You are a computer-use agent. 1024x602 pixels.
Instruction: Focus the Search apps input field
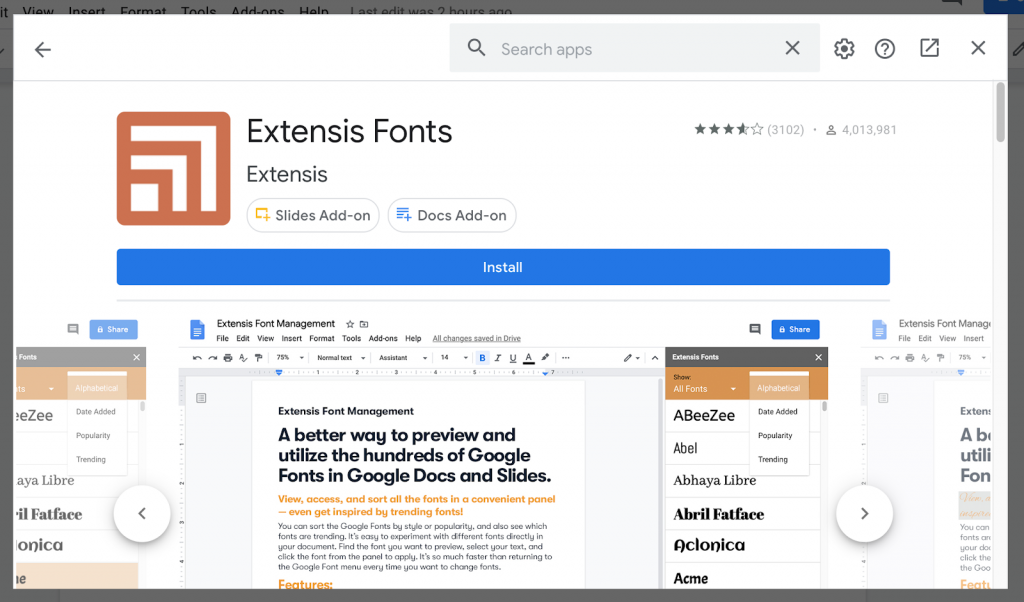633,49
